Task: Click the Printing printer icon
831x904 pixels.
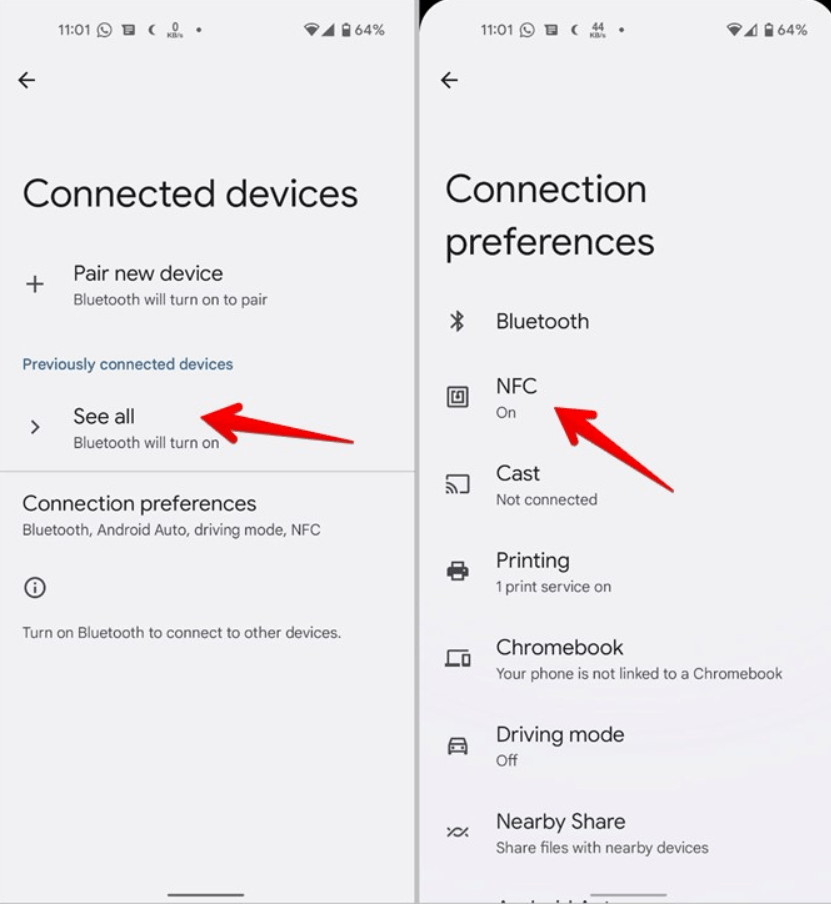Action: [458, 571]
